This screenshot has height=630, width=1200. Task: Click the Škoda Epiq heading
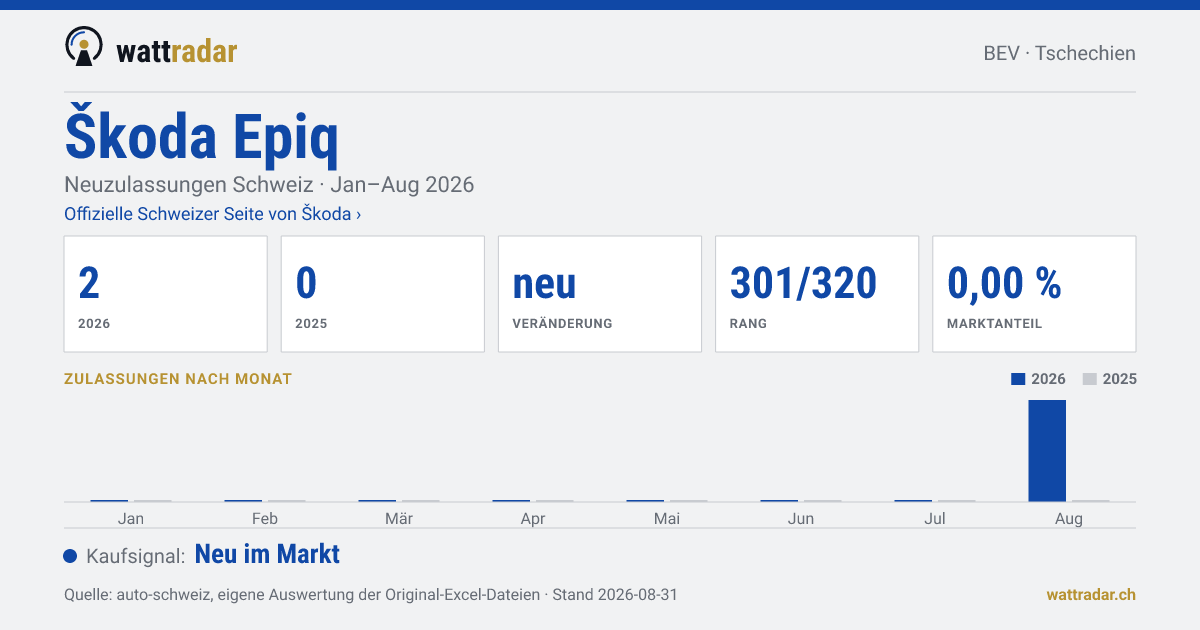[x=202, y=136]
